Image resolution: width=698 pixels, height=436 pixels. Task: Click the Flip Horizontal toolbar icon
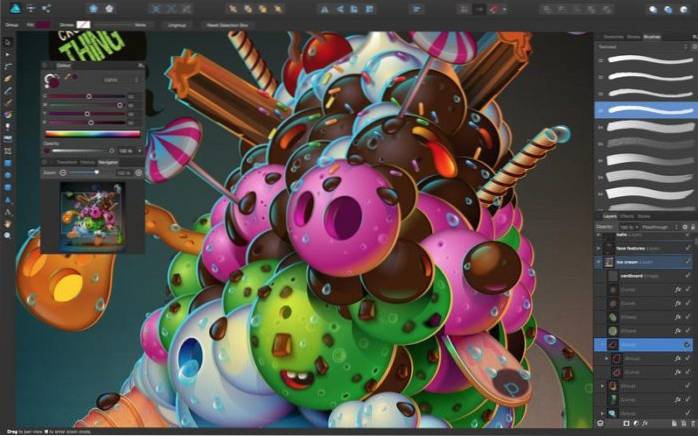pos(325,9)
